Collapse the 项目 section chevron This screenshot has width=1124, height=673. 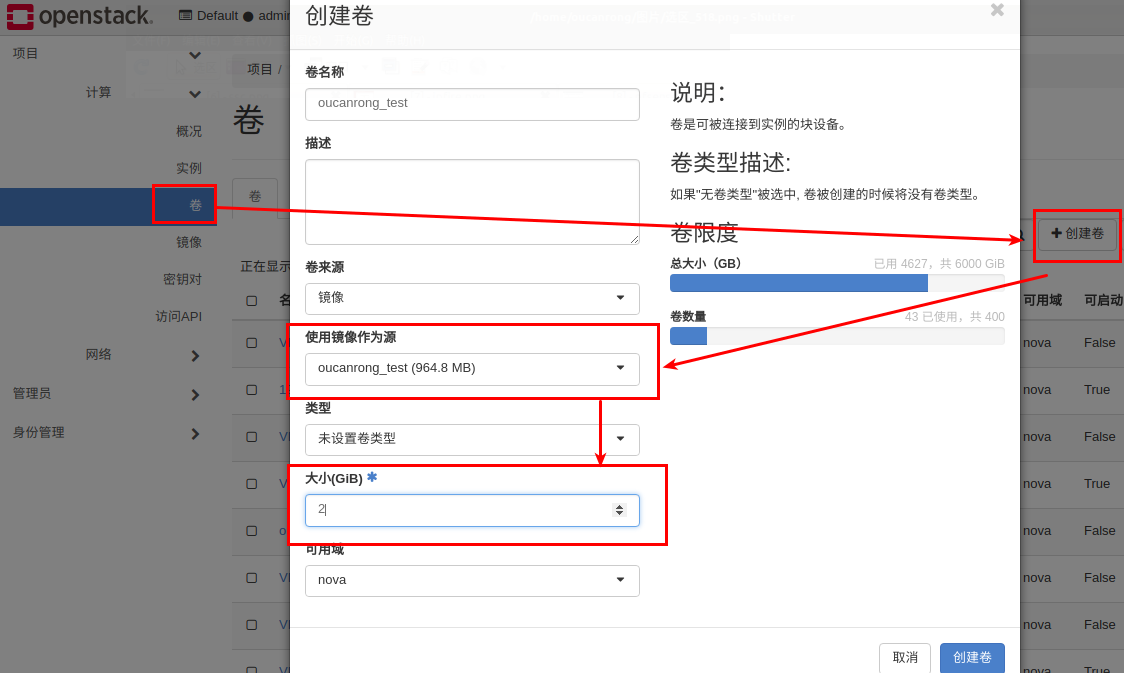click(195, 54)
